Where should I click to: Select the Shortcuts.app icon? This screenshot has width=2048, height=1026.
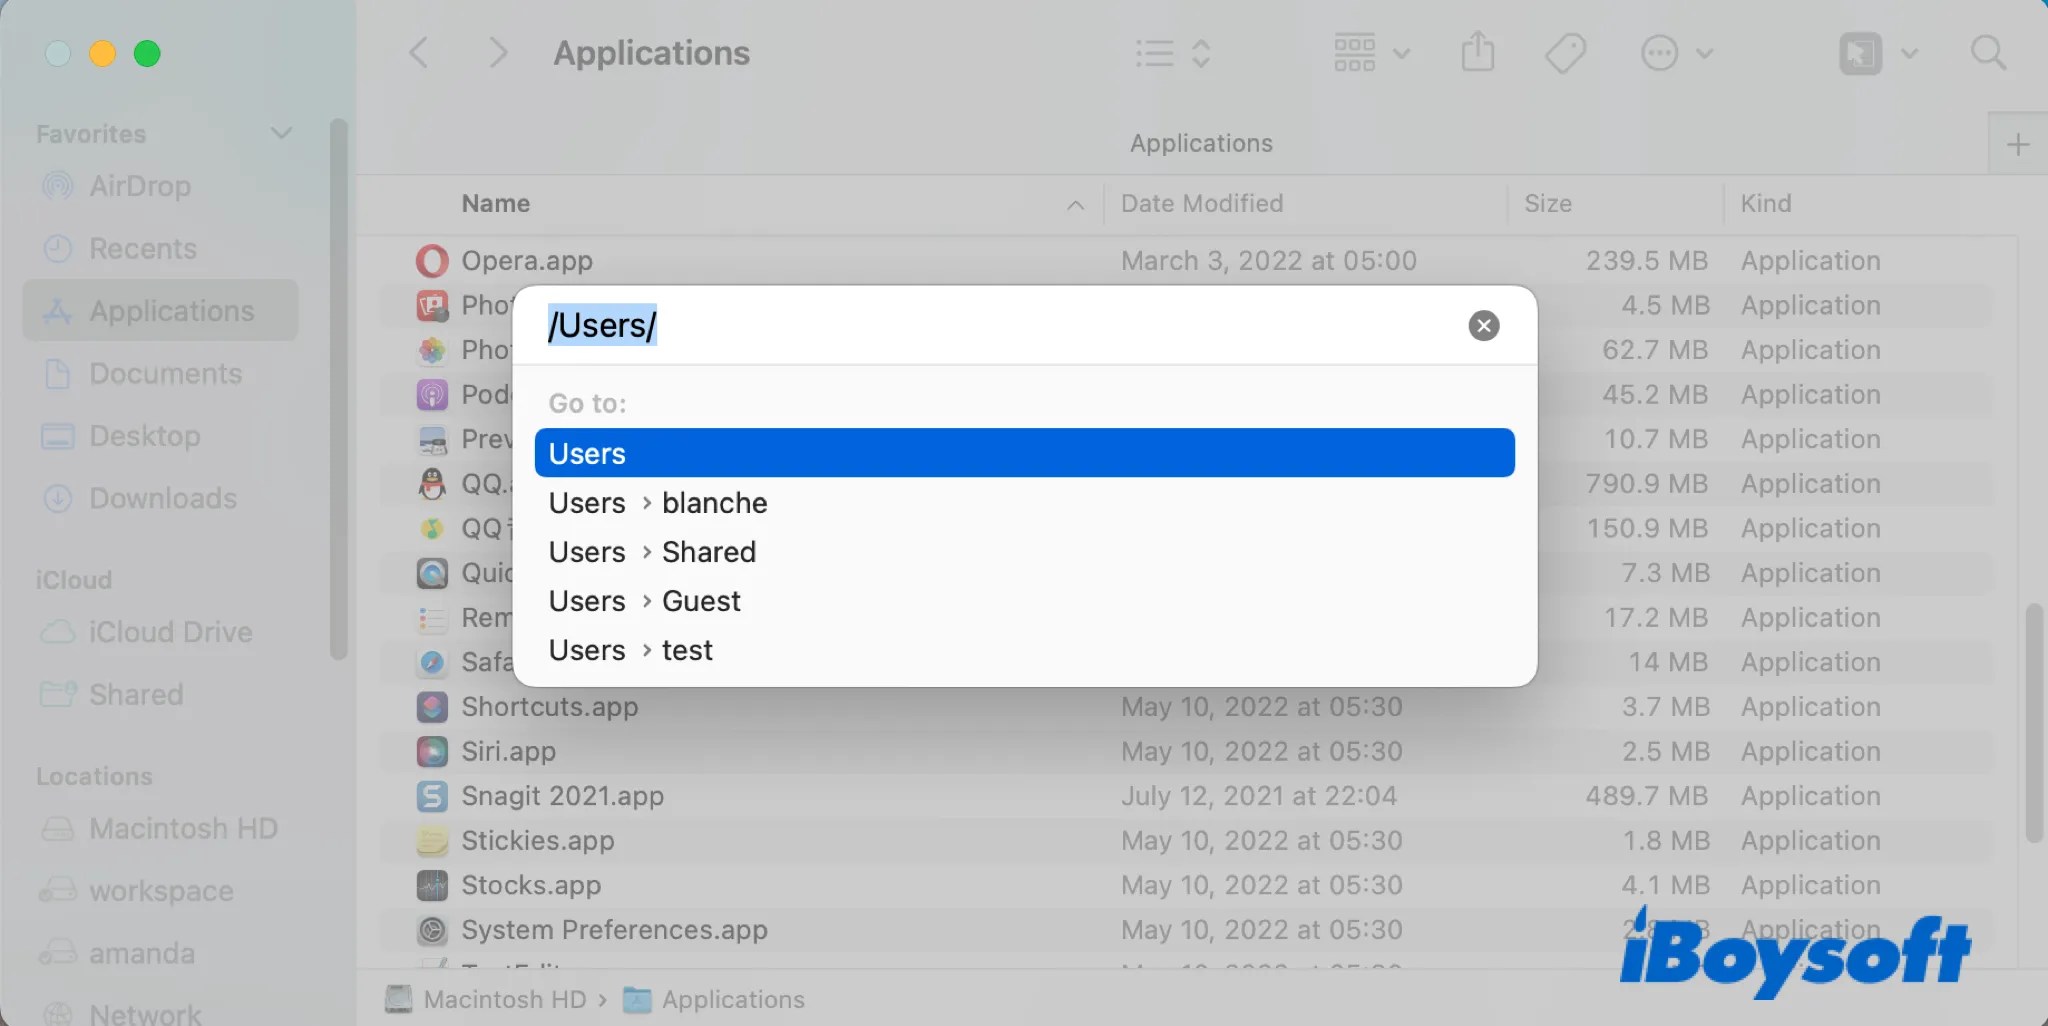click(432, 707)
